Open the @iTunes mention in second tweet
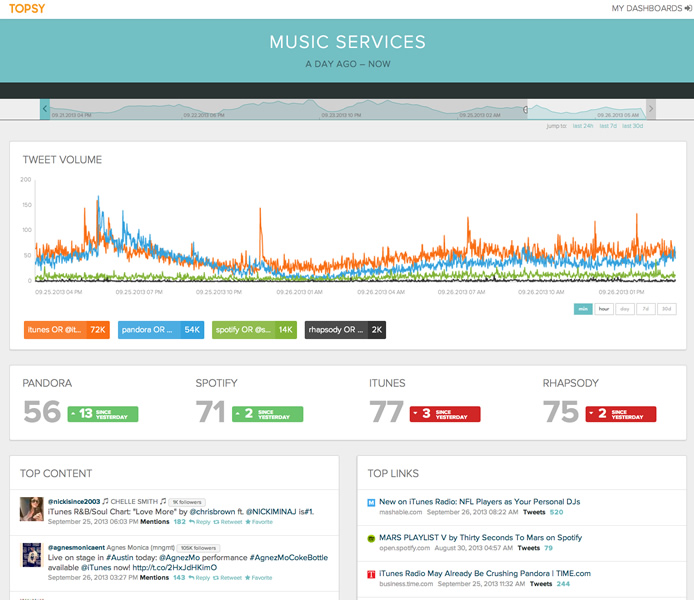 tap(96, 568)
